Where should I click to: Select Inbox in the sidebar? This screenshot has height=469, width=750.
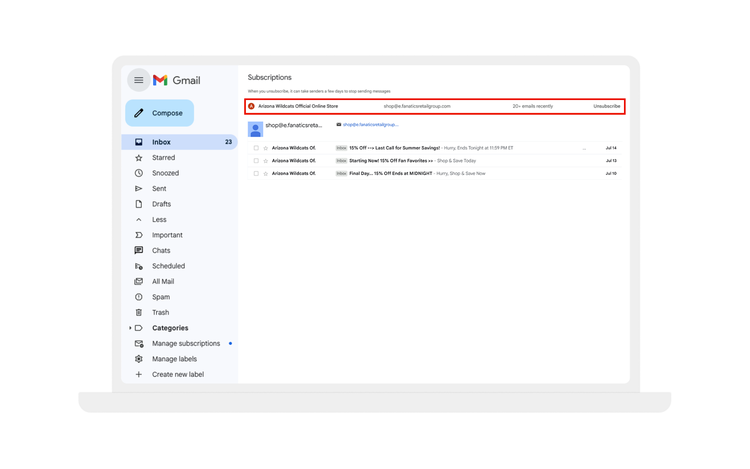pos(161,142)
